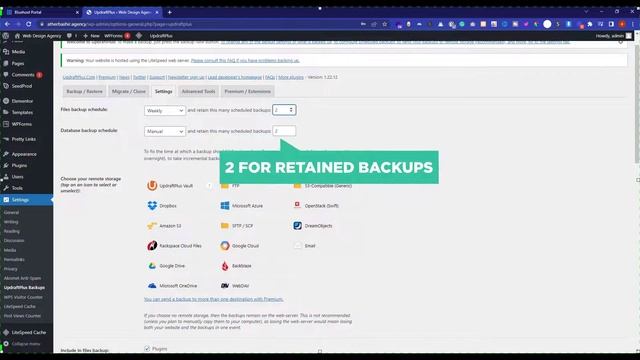Reload the browser page
This screenshot has height=360, width=640.
[x=29, y=24]
